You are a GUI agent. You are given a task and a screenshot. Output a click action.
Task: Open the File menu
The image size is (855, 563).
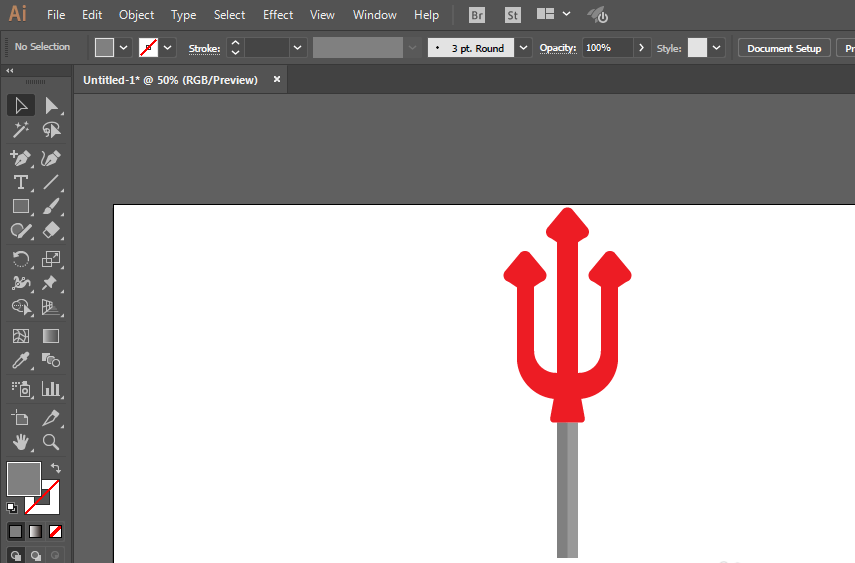[56, 15]
